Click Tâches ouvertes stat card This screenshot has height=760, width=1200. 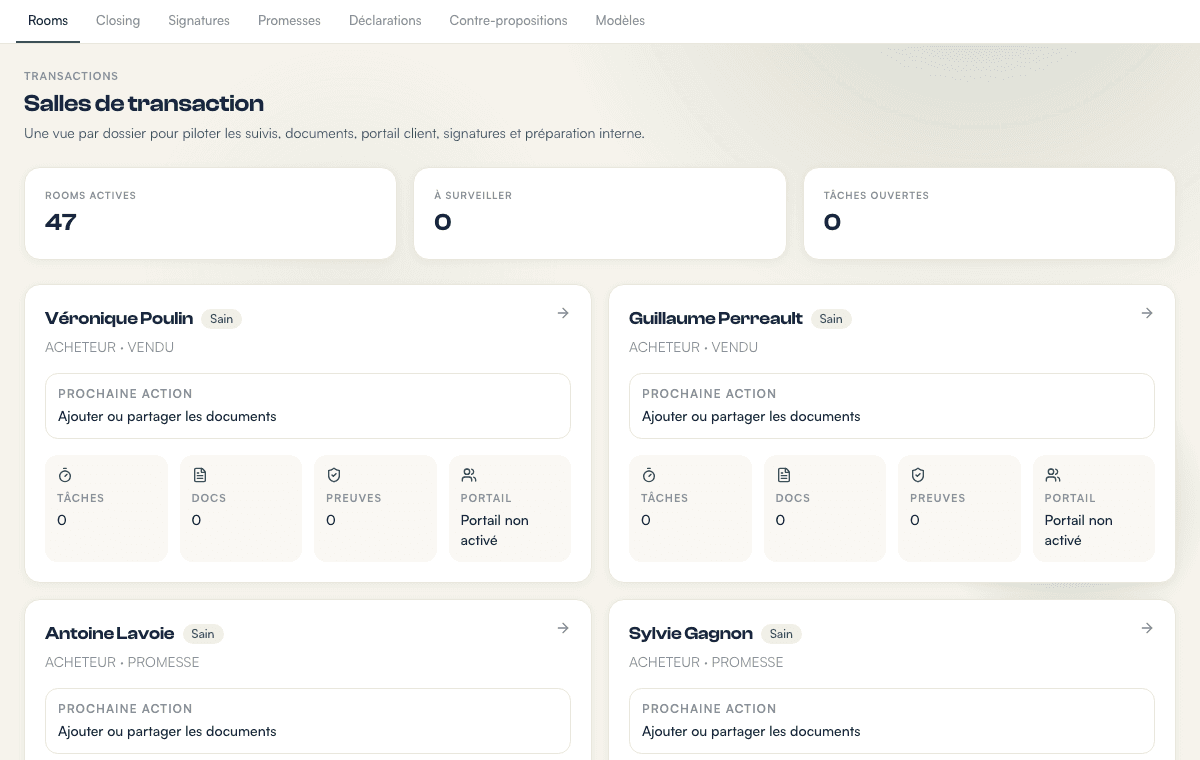click(989, 213)
